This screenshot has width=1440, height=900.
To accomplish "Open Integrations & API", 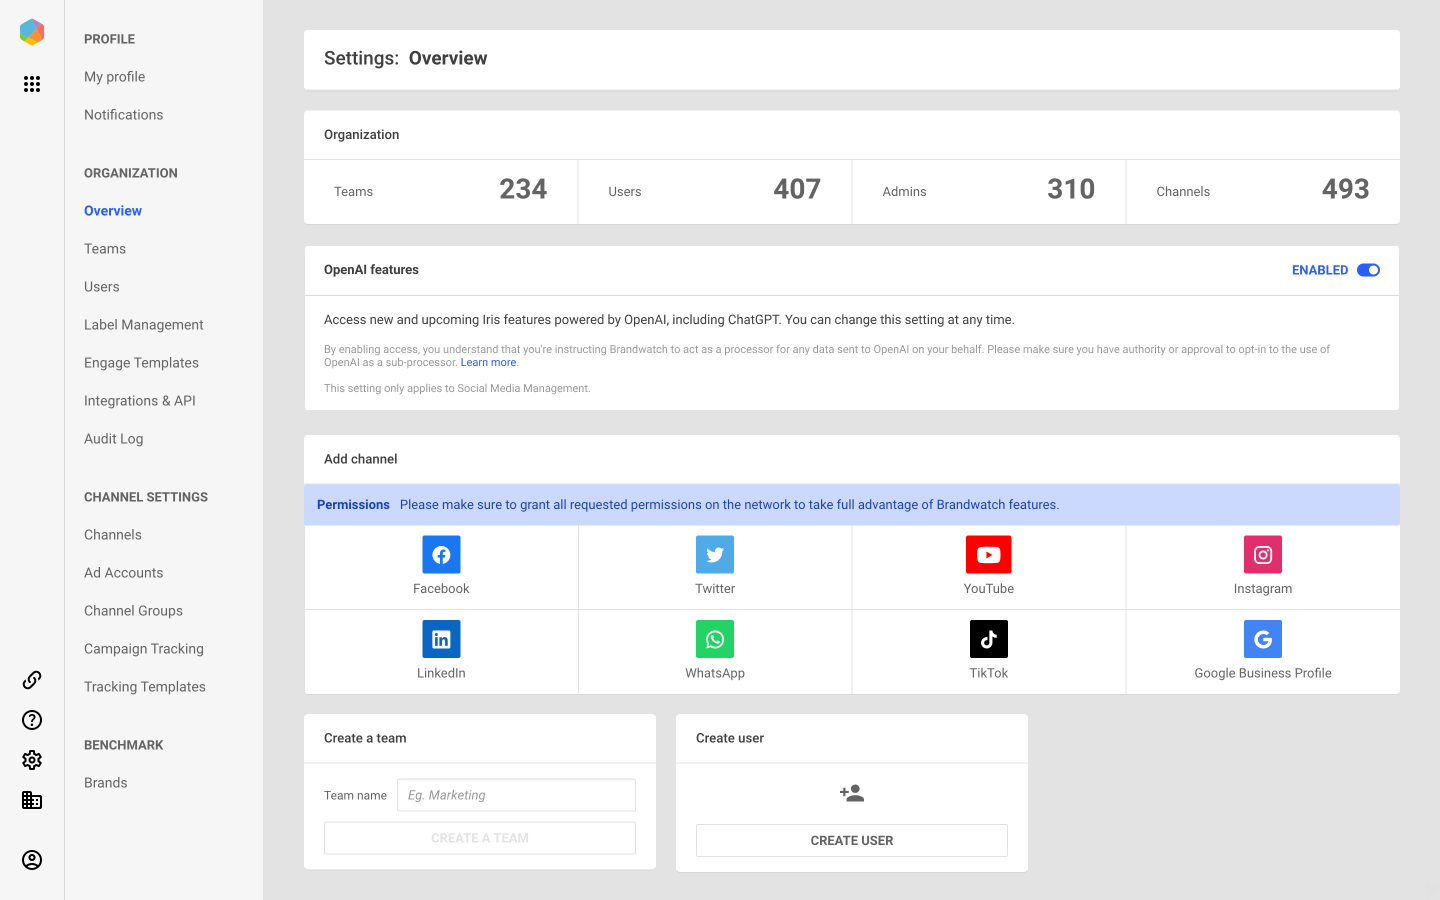I will point(140,401).
